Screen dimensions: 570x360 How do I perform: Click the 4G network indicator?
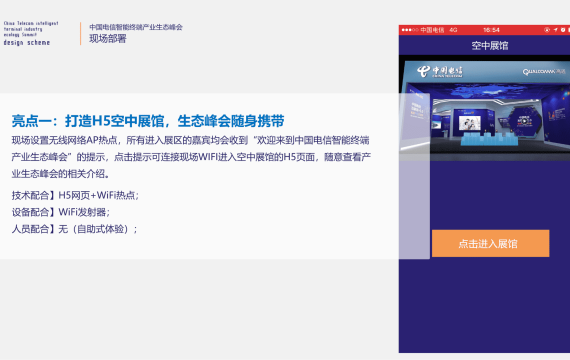[x=453, y=30]
